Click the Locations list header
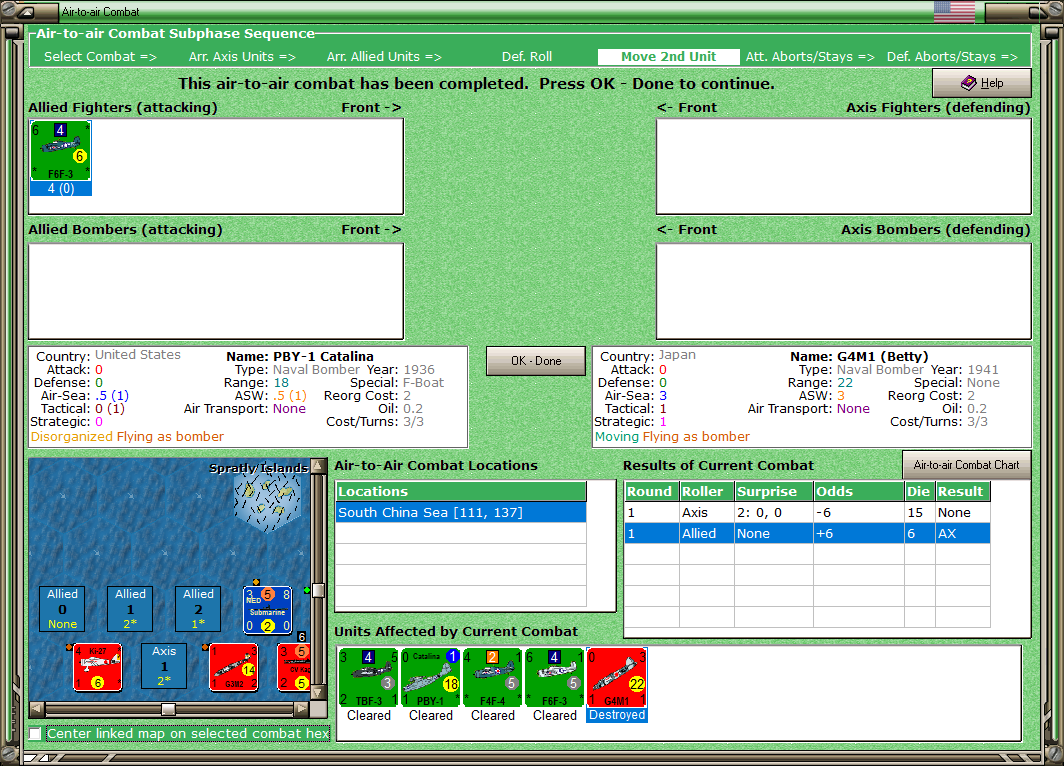This screenshot has width=1064, height=766. point(461,491)
